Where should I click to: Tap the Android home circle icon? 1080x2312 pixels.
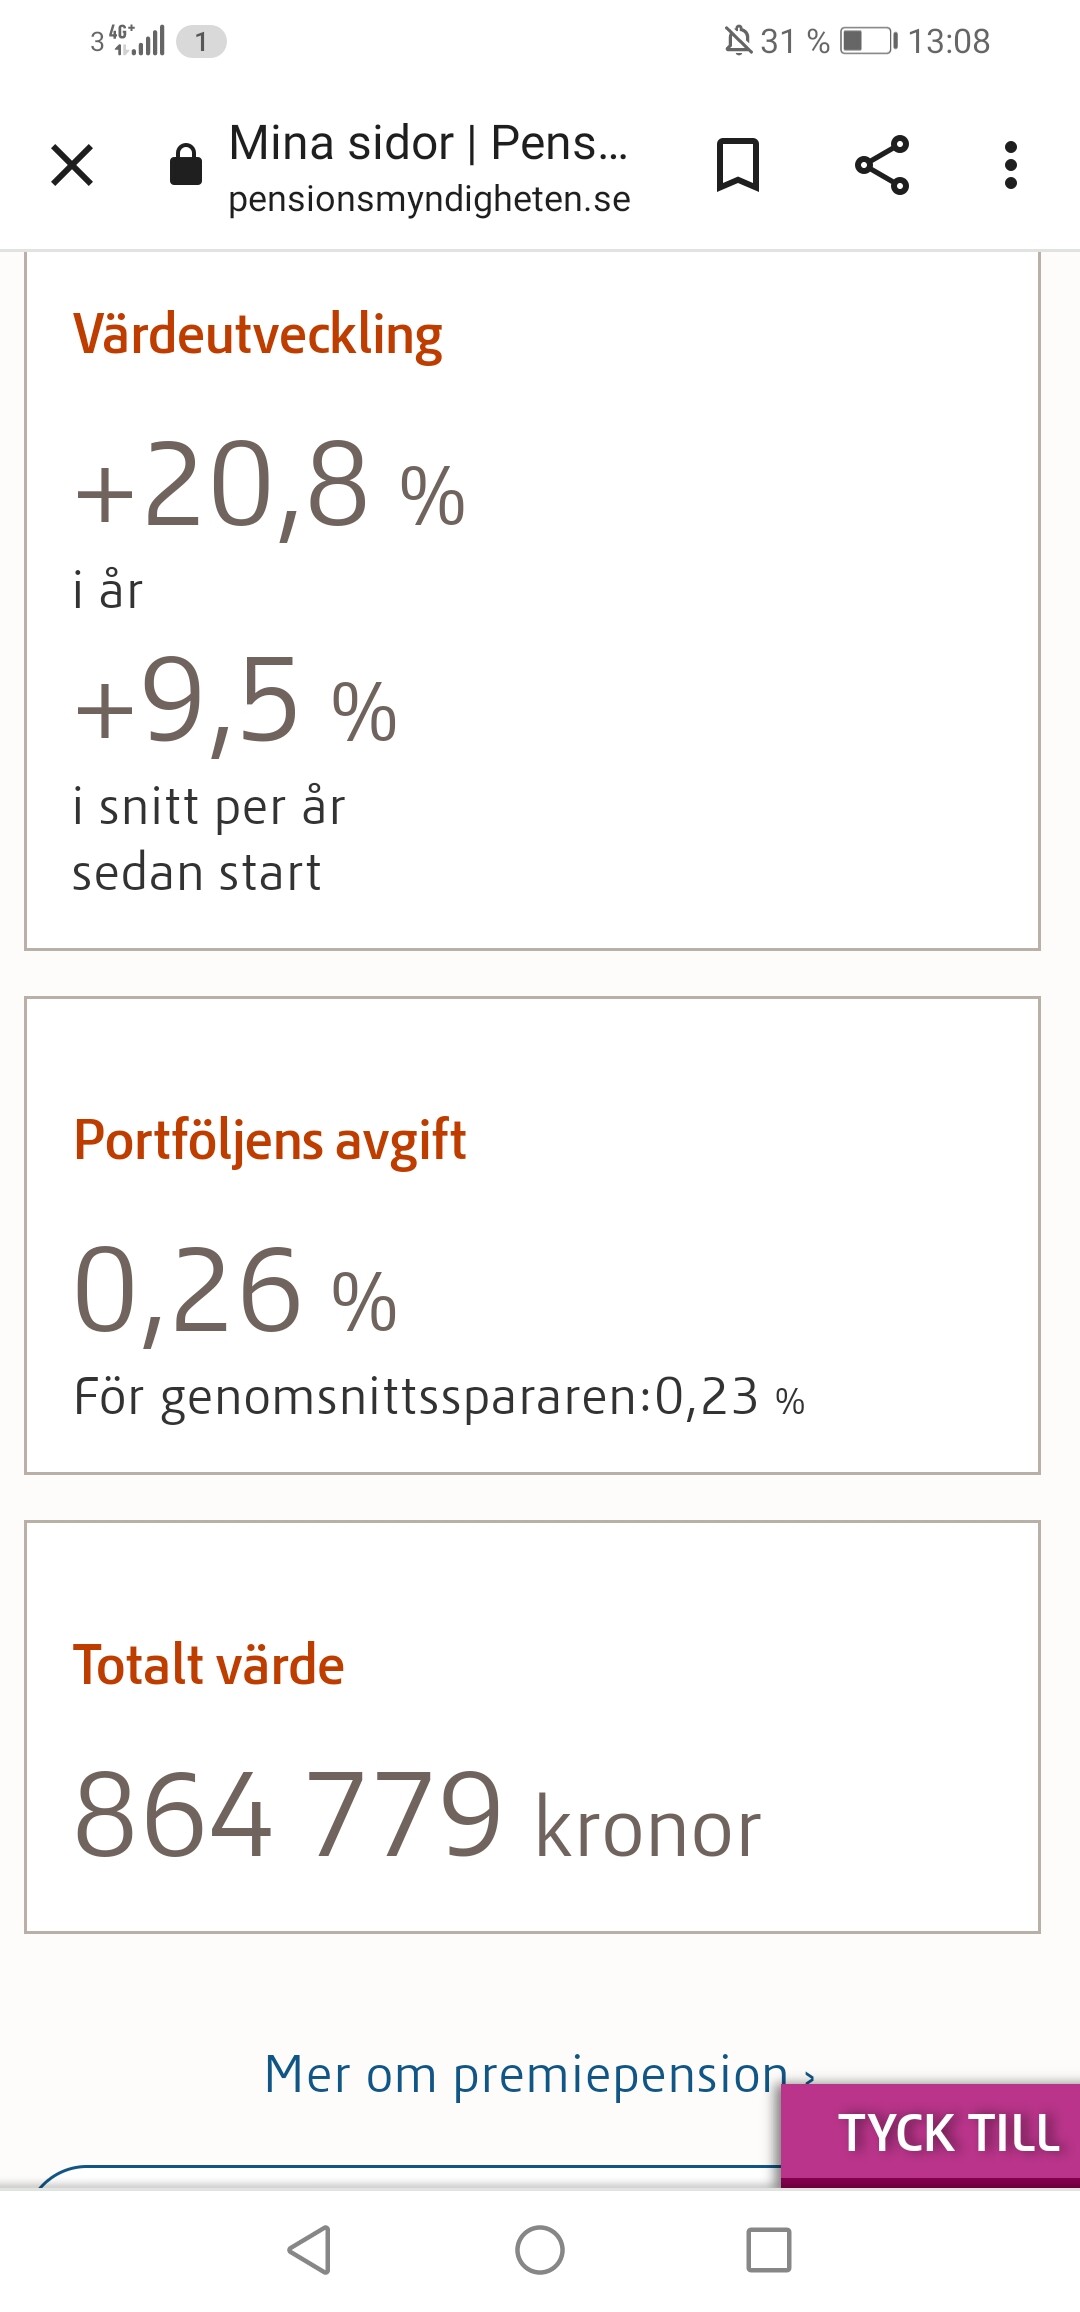point(540,2250)
